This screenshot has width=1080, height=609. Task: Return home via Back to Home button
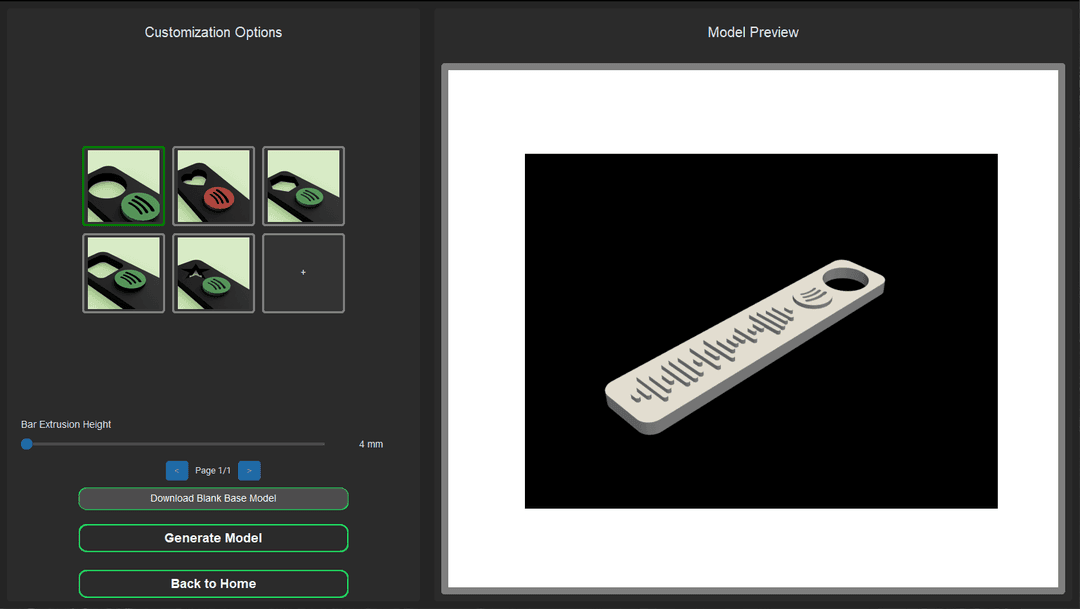point(213,583)
